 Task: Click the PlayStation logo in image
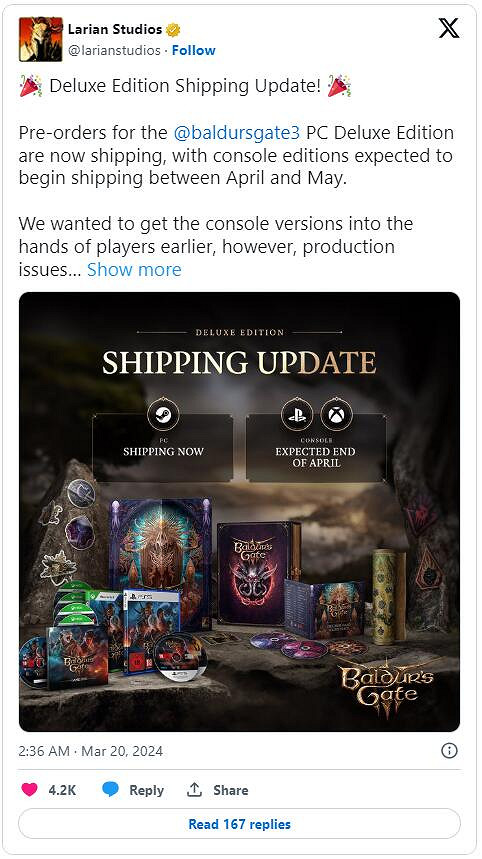297,414
